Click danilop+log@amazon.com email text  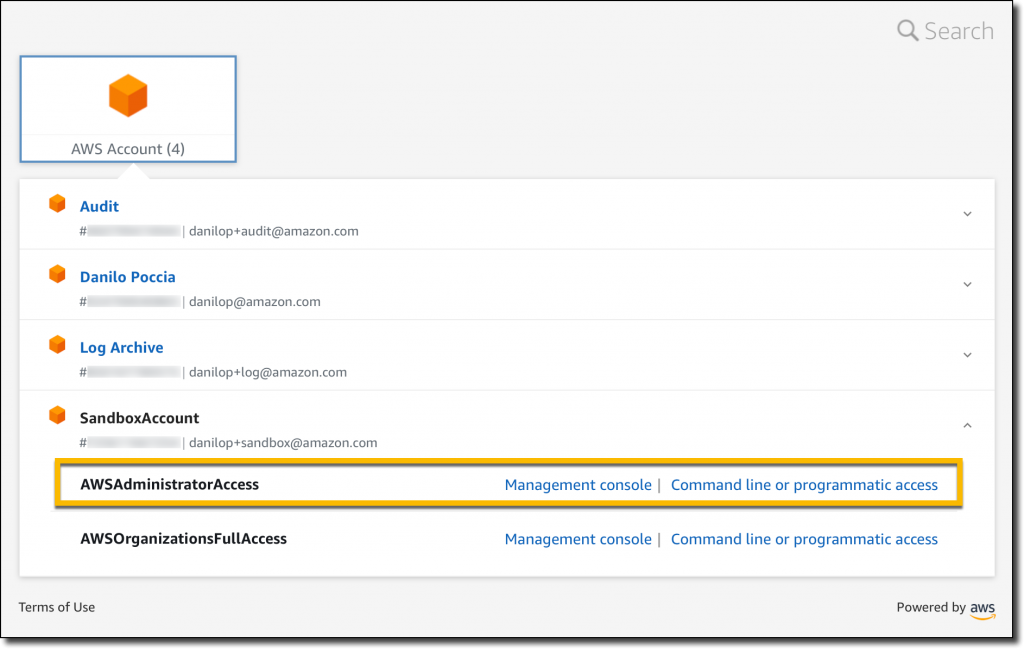coord(268,372)
